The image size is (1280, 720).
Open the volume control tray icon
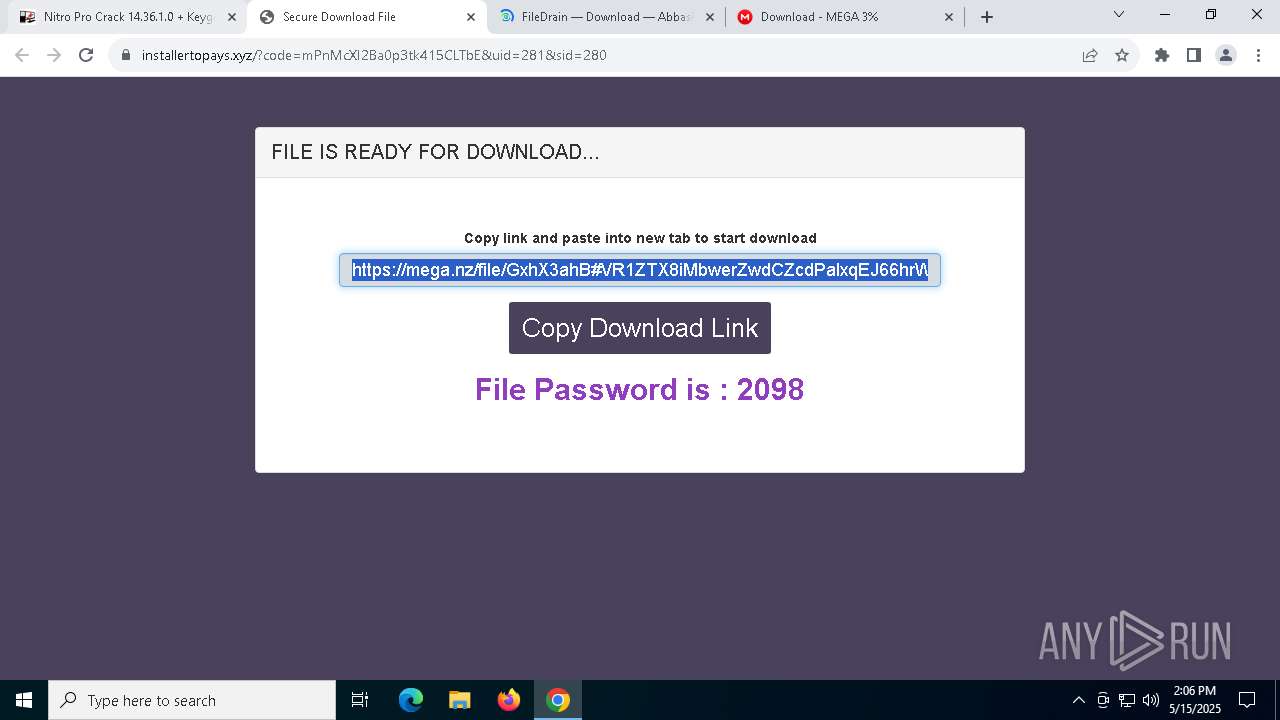[x=1151, y=700]
